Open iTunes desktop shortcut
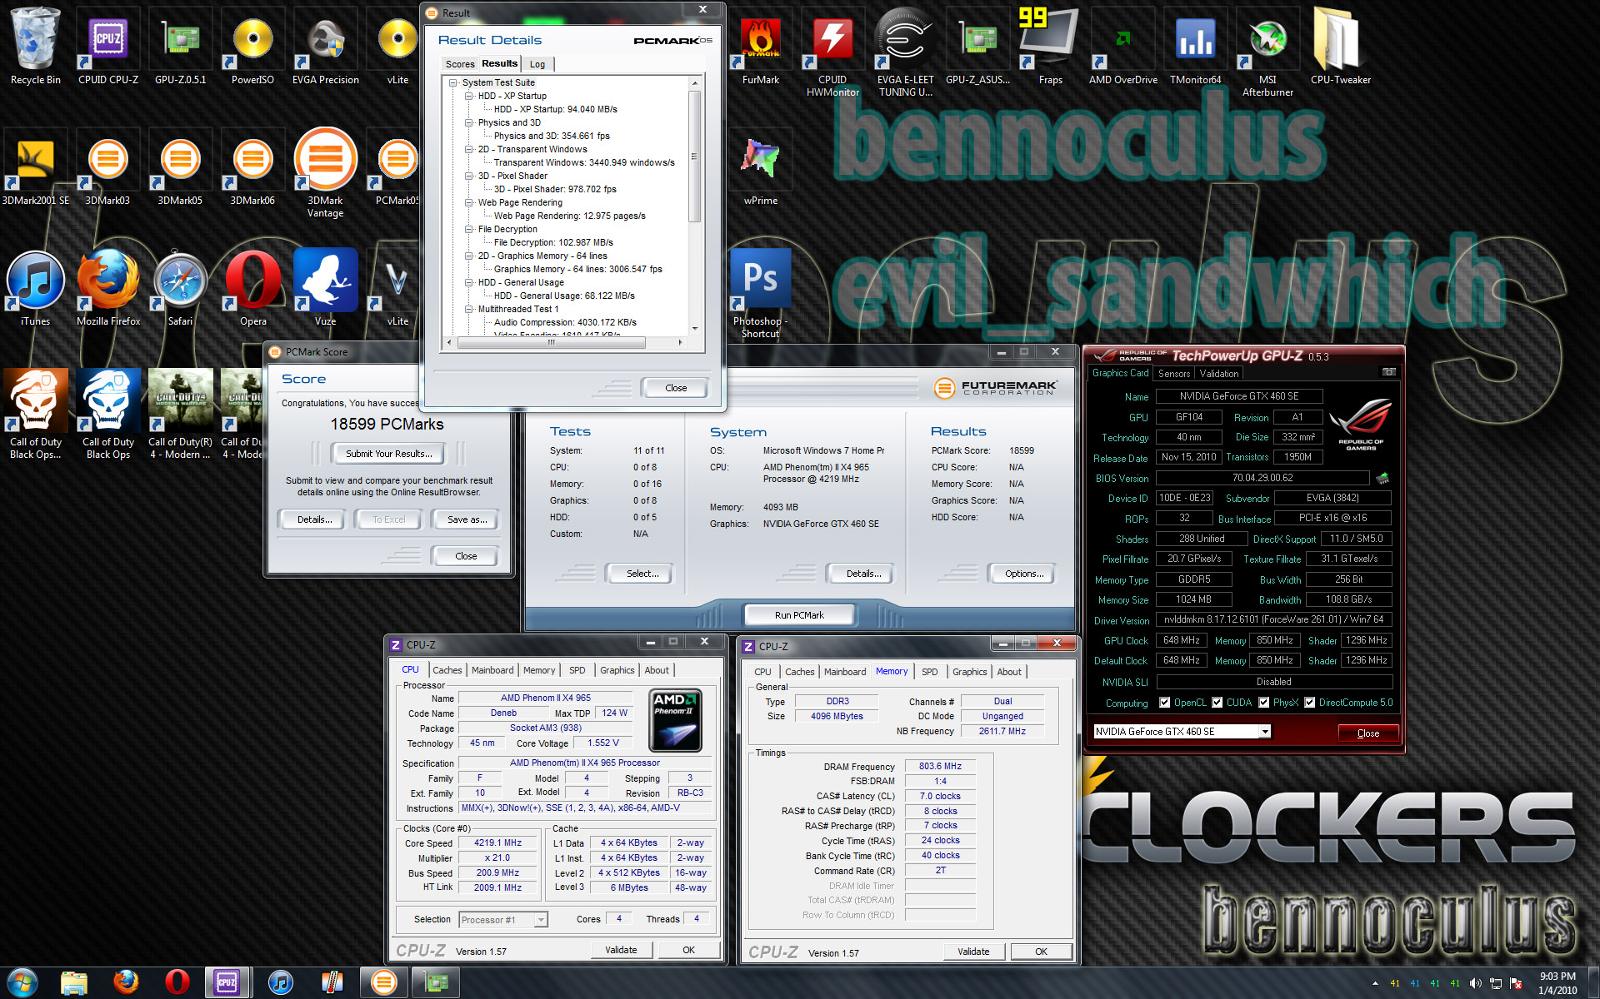 click(36, 290)
